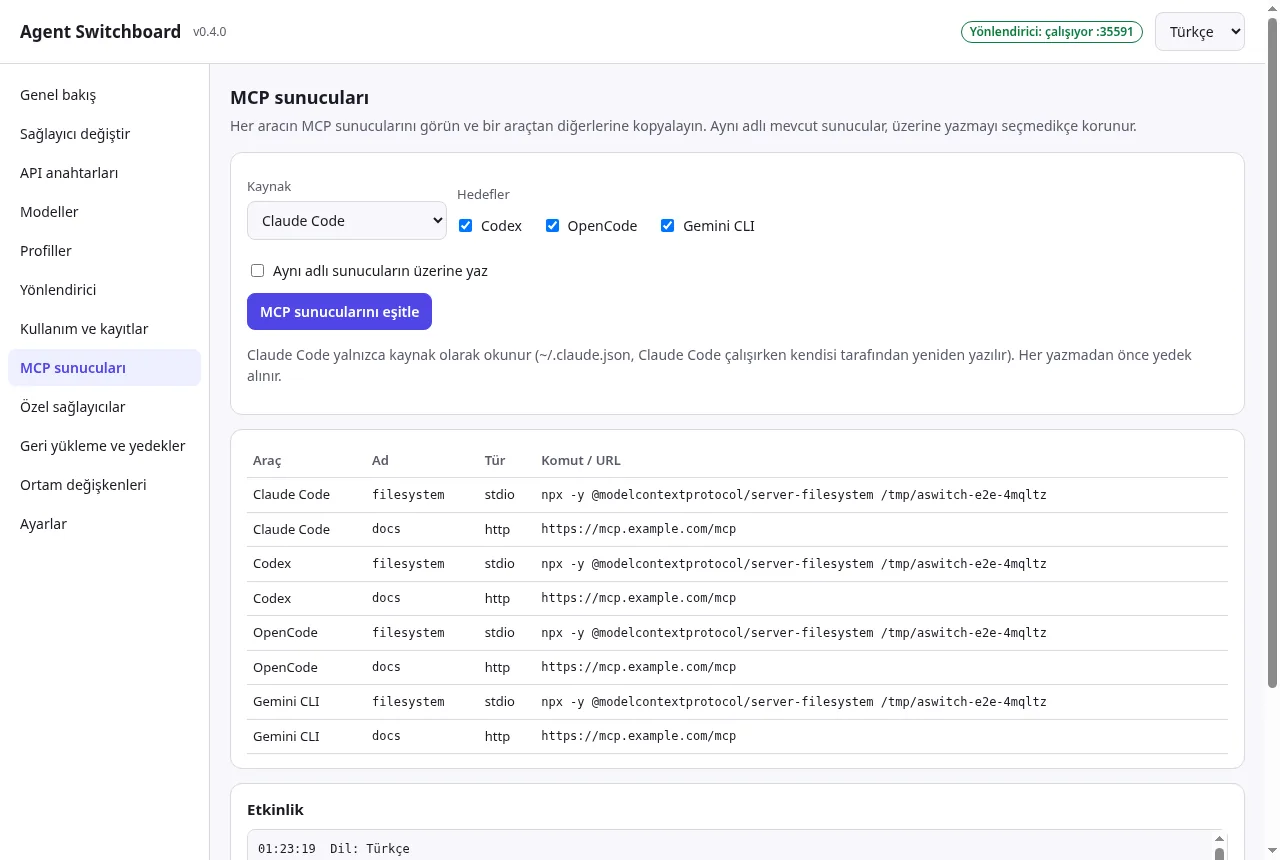
Task: Enable 'Aynı adlı sunucuların üzerine yaz' checkbox
Action: click(x=257, y=271)
